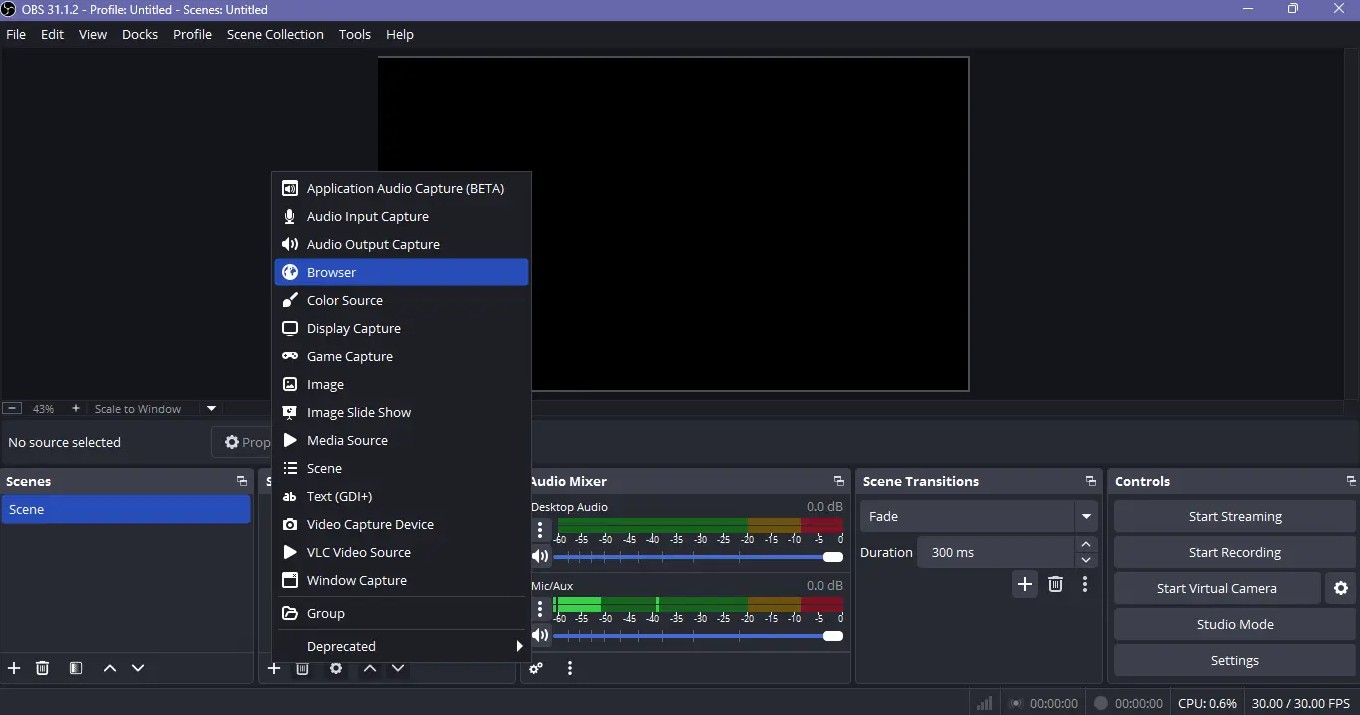Add a scene transition with plus icon

(x=1025, y=584)
